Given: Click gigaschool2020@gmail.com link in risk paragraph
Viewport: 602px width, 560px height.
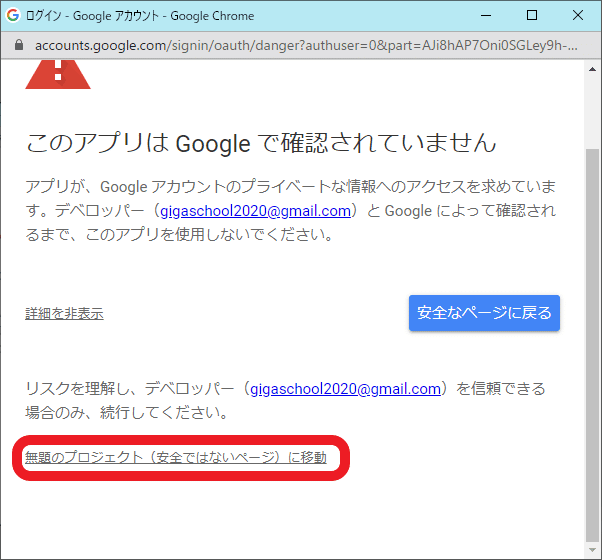Looking at the screenshot, I should [x=345, y=389].
